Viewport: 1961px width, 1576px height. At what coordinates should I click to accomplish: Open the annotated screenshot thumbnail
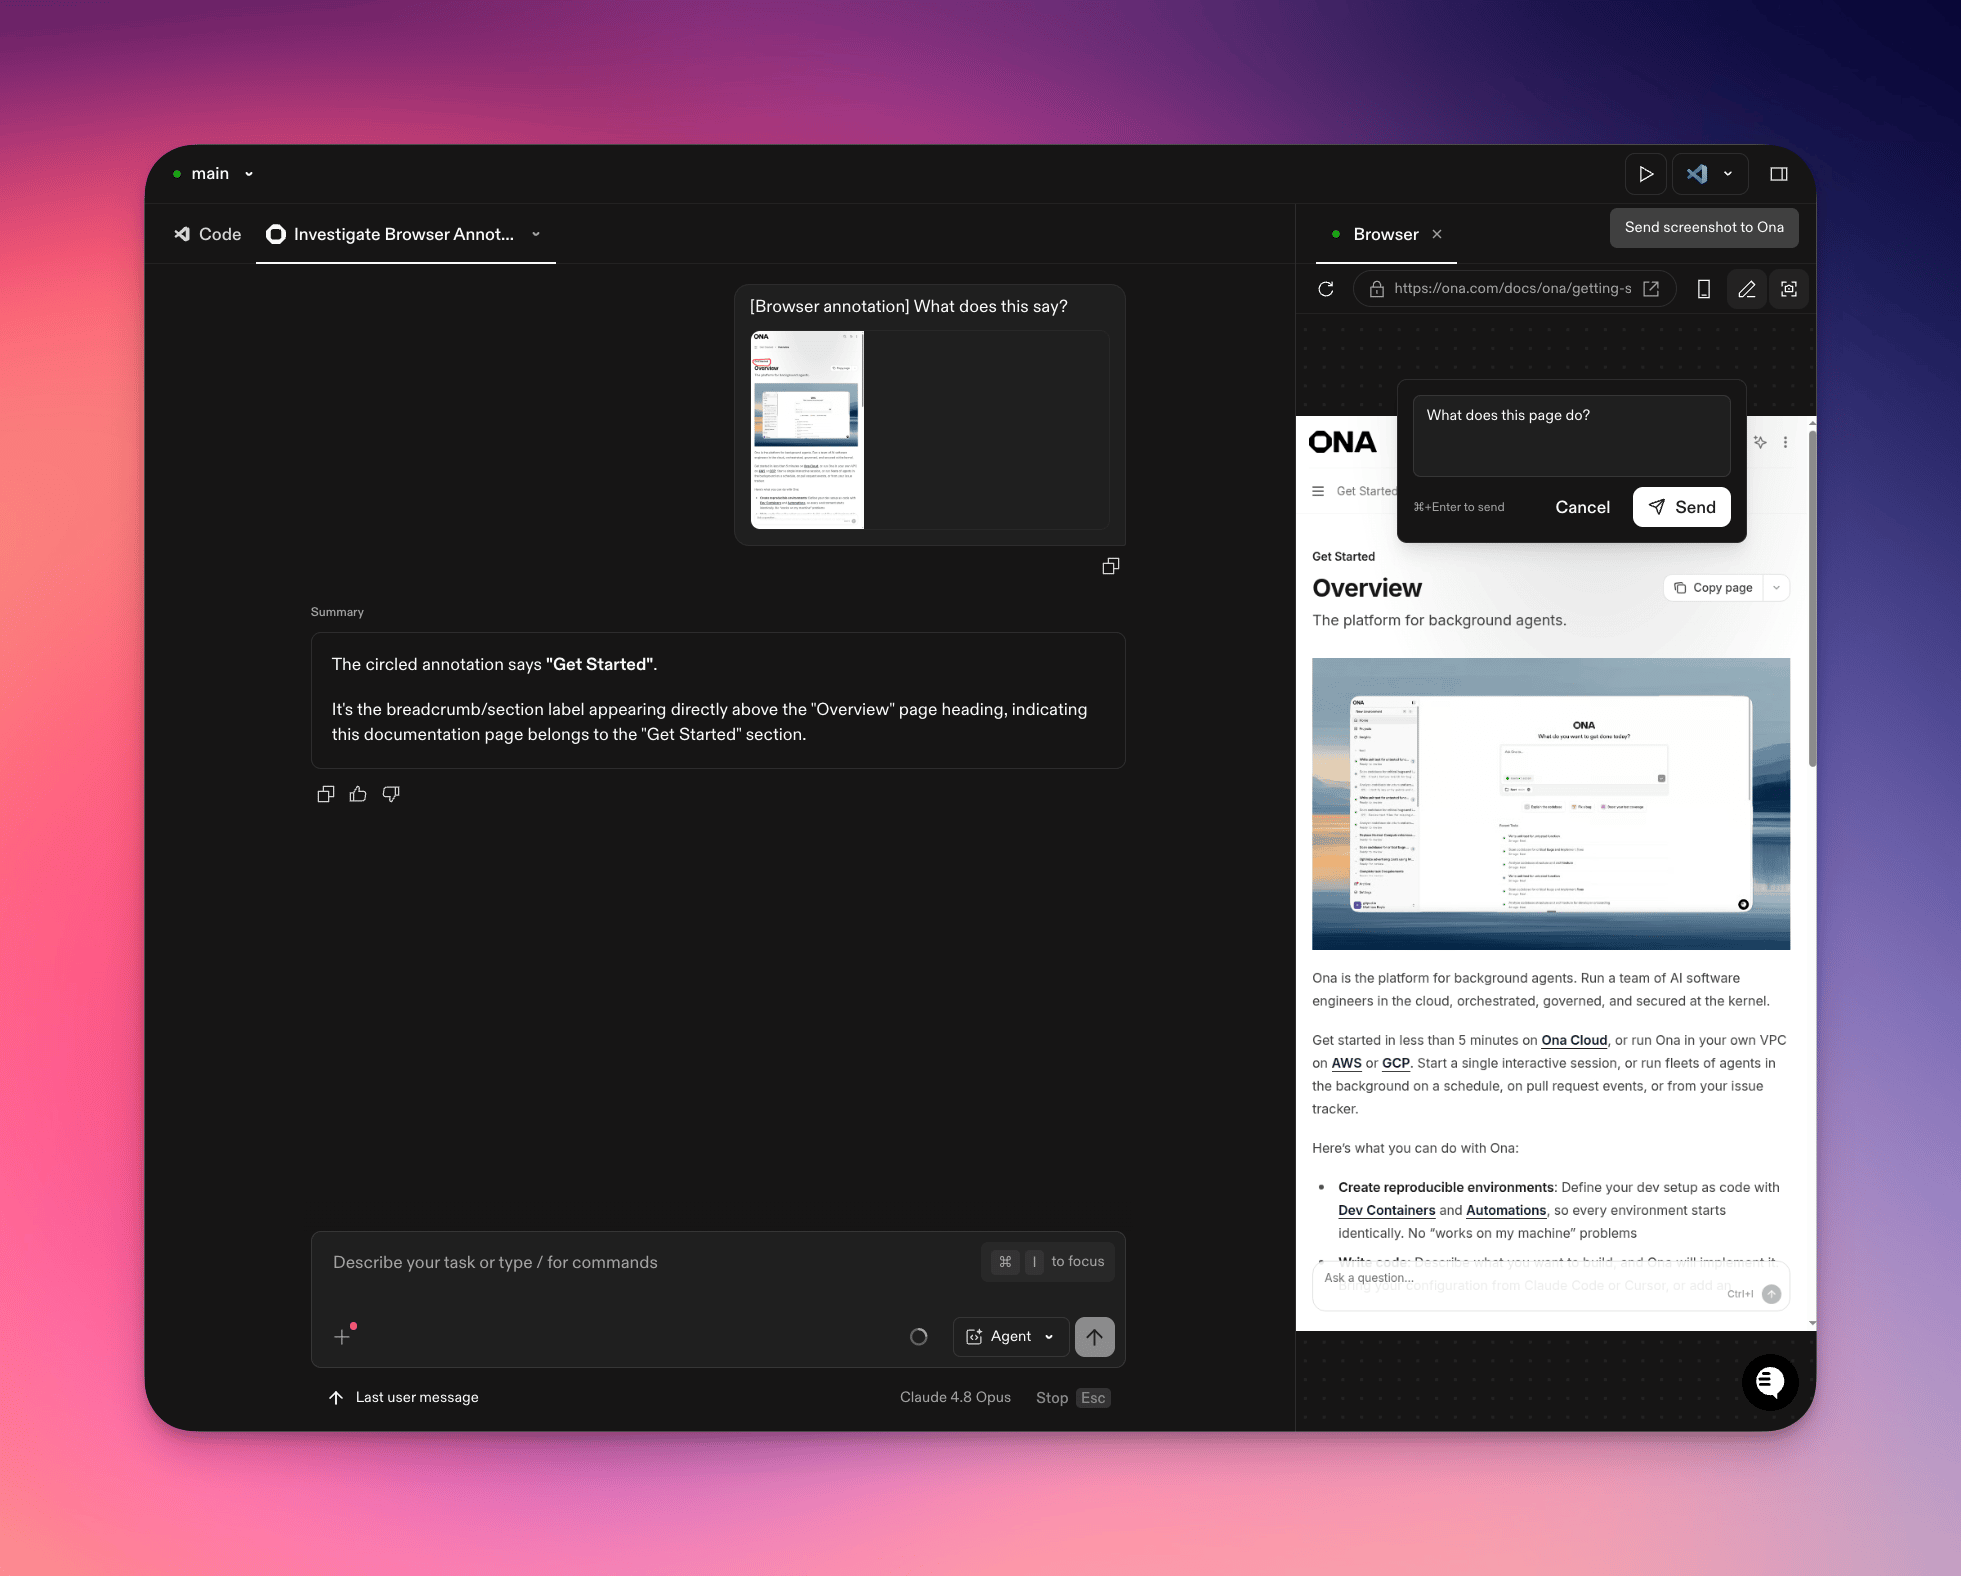pos(807,430)
